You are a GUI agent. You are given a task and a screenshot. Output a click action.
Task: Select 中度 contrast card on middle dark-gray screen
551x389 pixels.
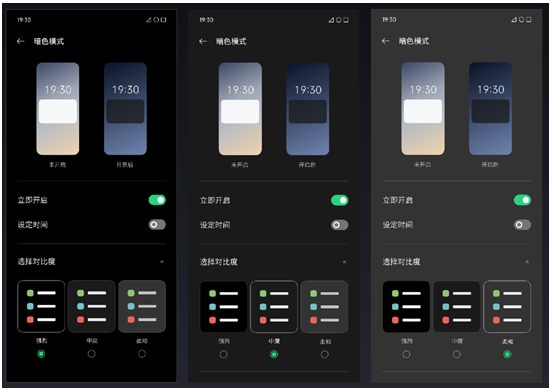pos(274,306)
